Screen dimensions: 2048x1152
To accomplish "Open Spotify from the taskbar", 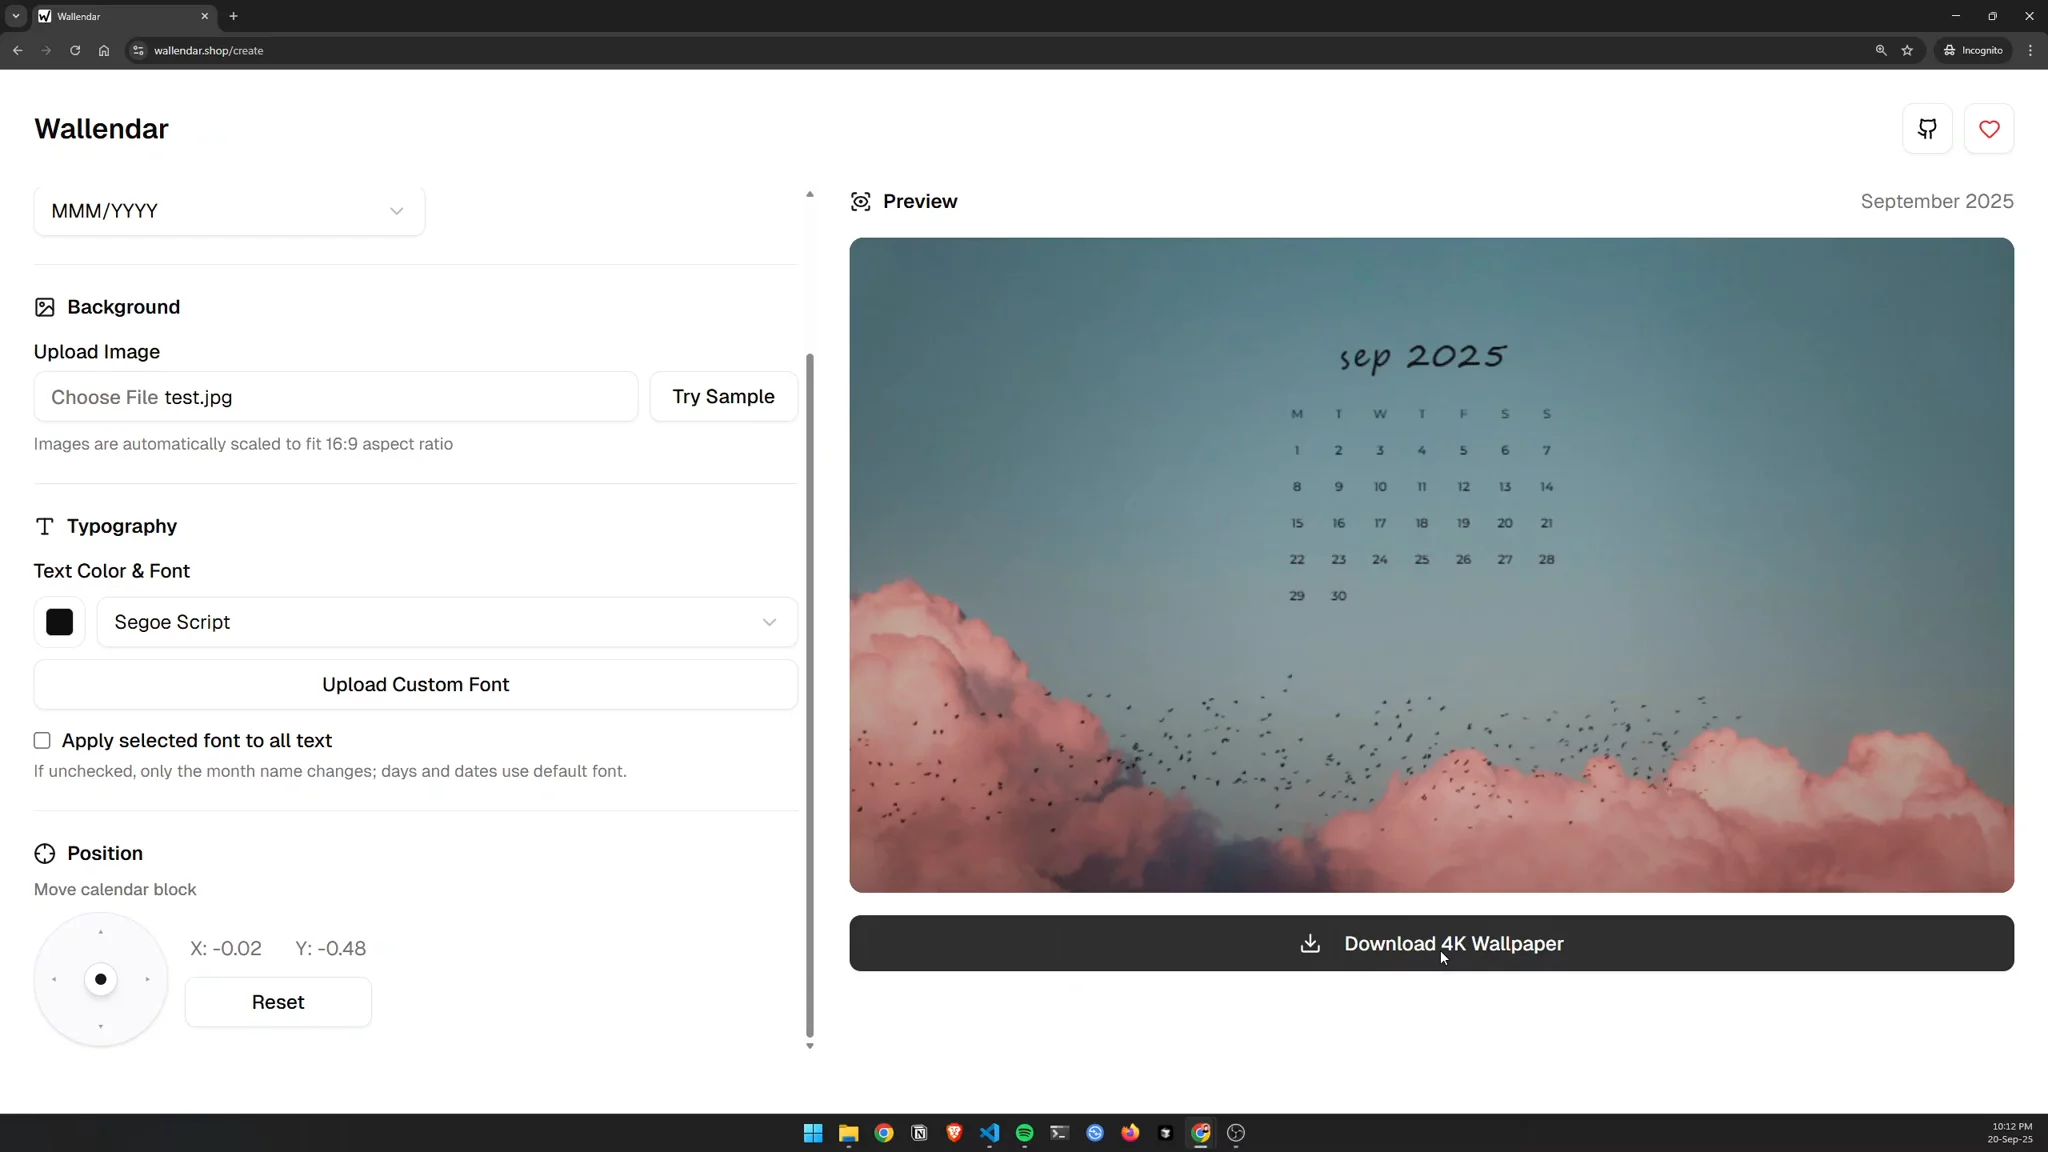I will pos(1024,1133).
